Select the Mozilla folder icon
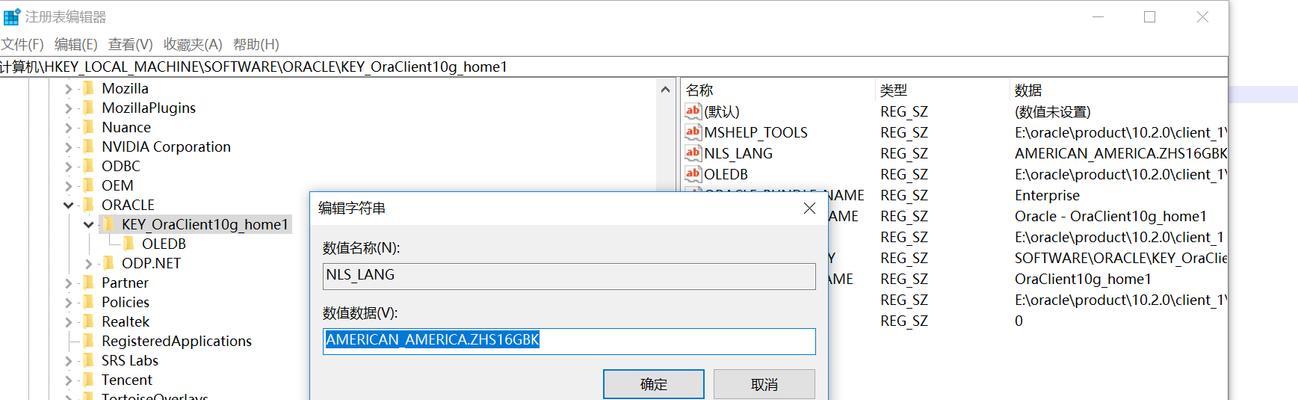The height and width of the screenshot is (400, 1298). 88,88
